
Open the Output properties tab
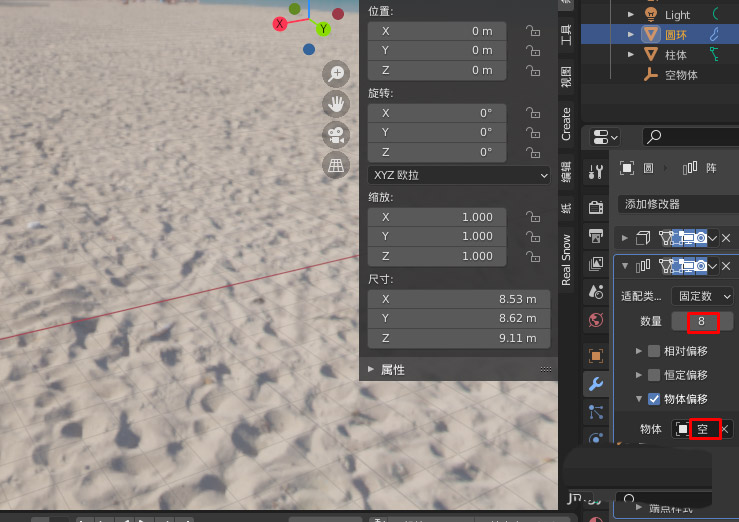click(x=596, y=236)
